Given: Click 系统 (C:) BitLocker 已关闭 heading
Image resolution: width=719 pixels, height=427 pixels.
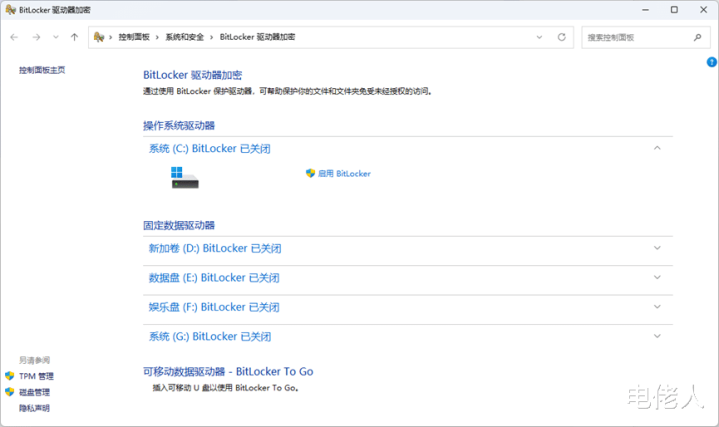Looking at the screenshot, I should (210, 149).
